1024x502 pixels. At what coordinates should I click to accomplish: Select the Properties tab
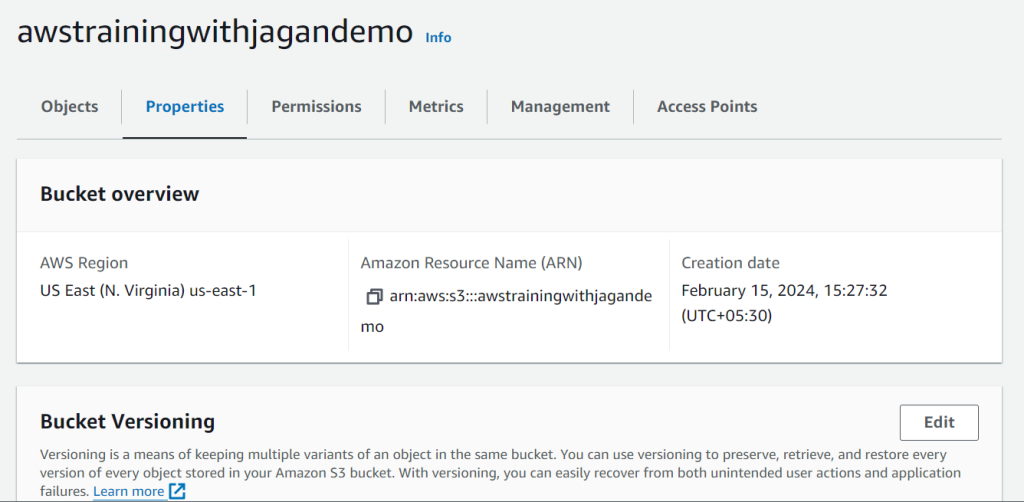[x=185, y=106]
